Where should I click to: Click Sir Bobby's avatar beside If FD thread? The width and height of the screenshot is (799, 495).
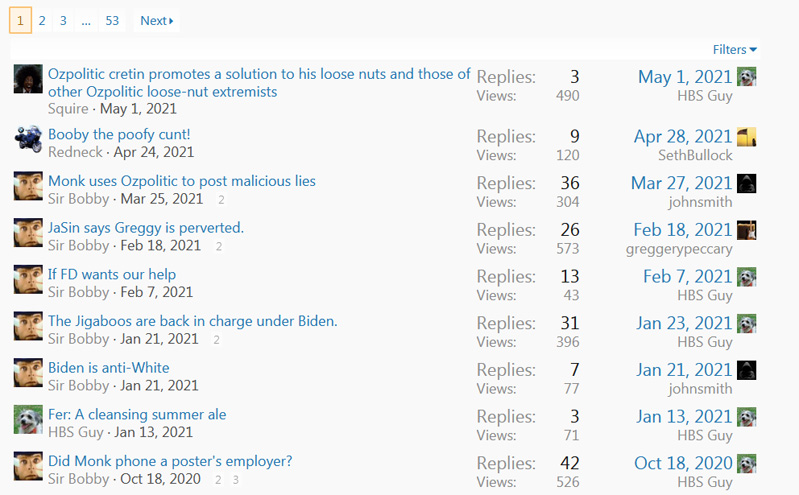click(28, 279)
